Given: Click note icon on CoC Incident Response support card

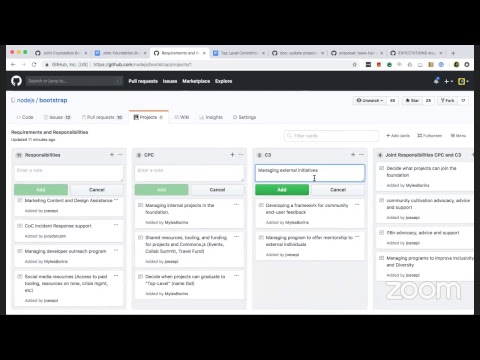Looking at the screenshot, I should pos(20,226).
